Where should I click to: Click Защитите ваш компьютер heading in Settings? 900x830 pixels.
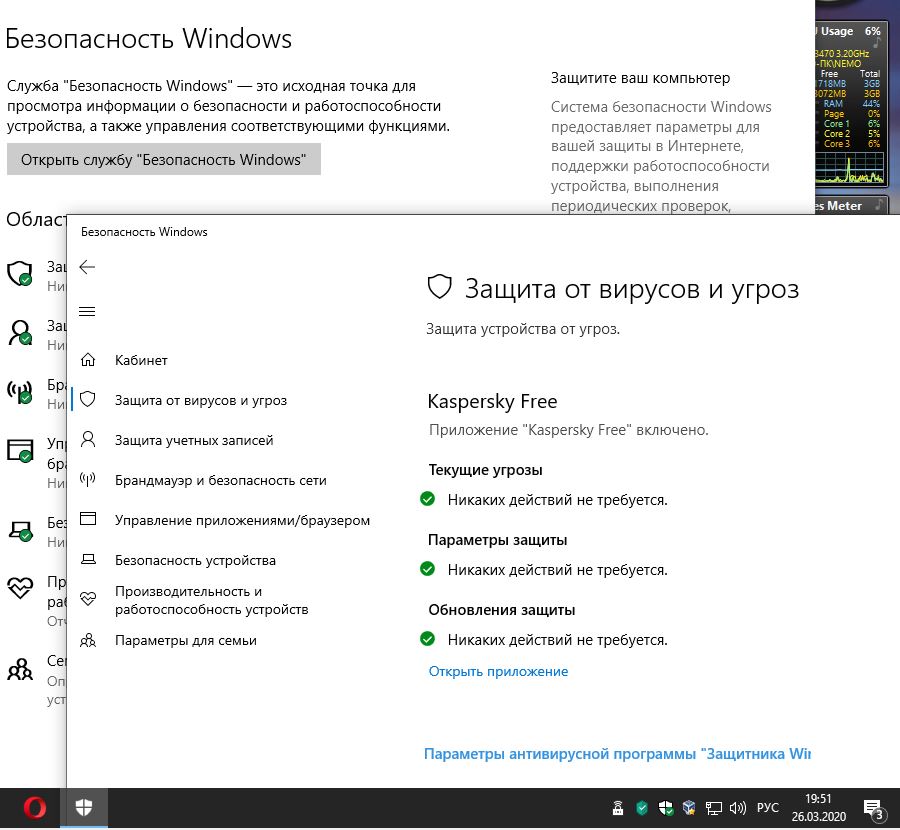point(641,78)
